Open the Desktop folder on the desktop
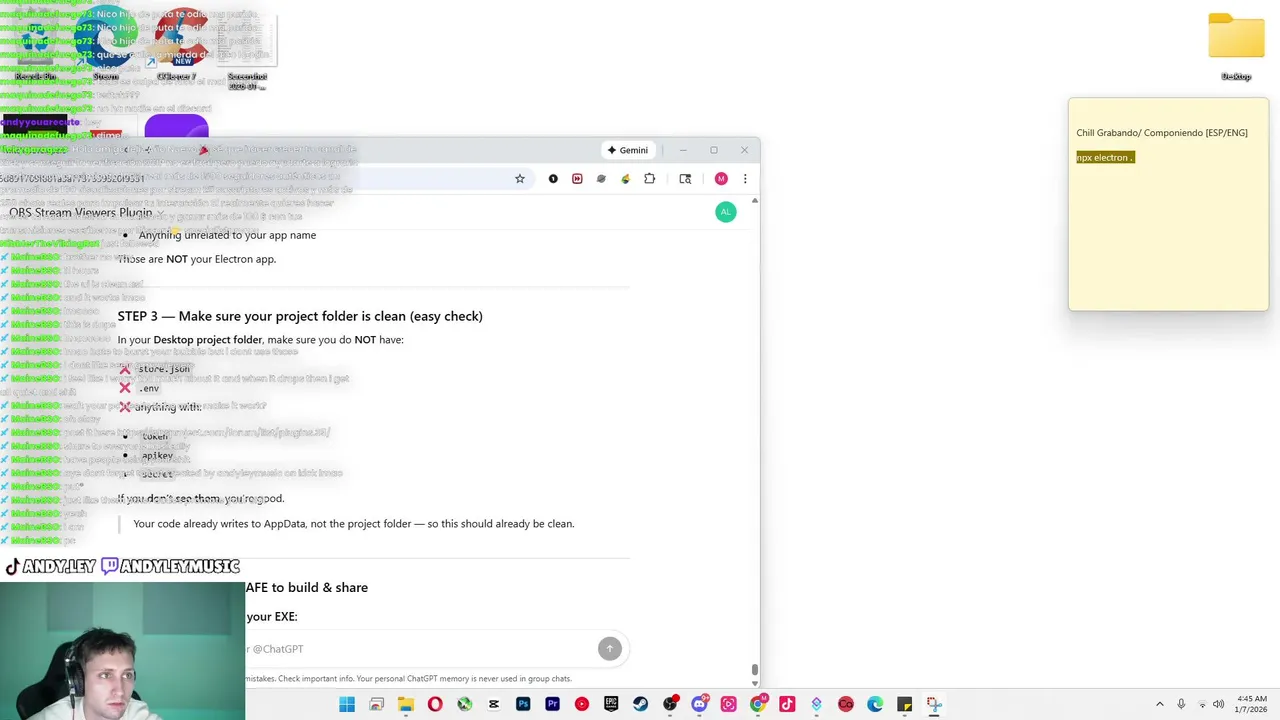 1236,46
